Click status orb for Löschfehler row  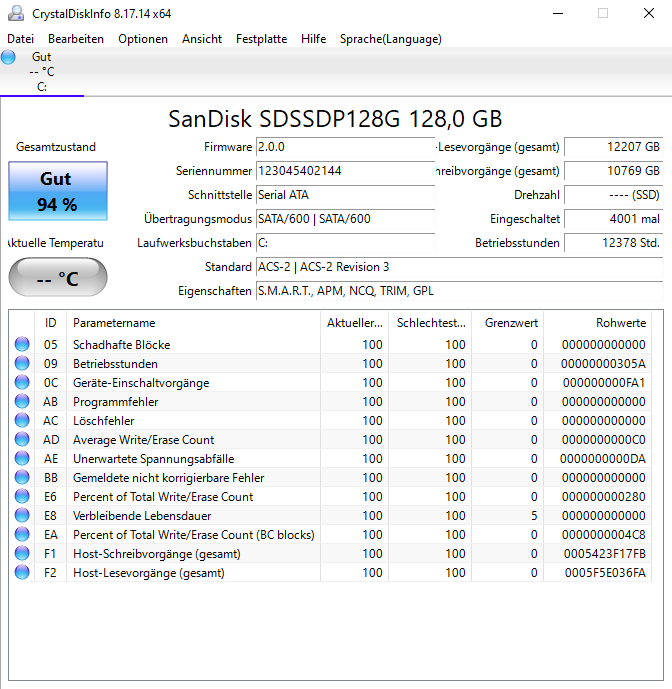[22, 420]
